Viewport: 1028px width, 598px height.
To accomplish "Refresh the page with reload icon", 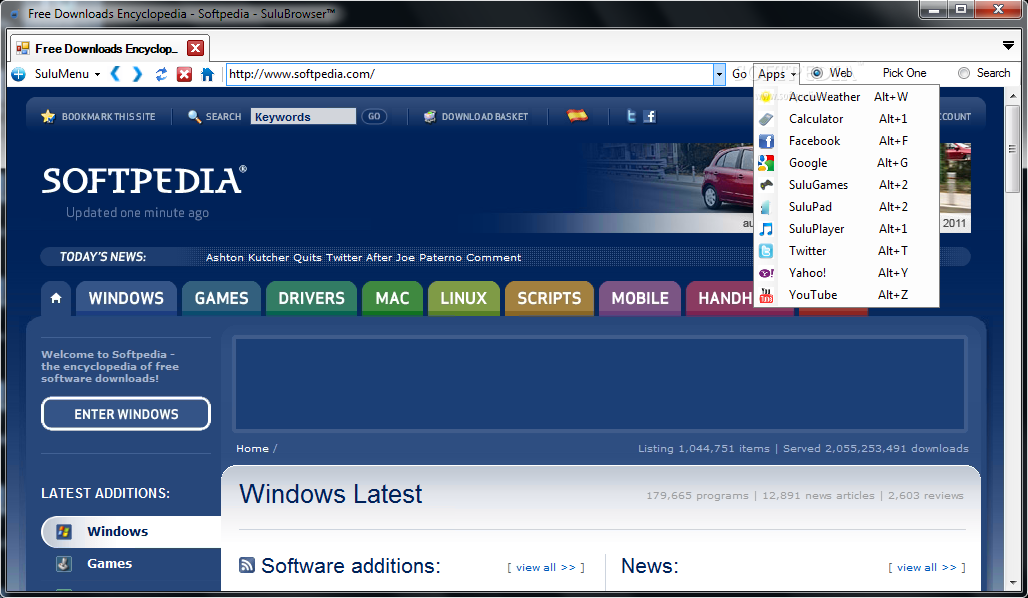I will click(161, 74).
